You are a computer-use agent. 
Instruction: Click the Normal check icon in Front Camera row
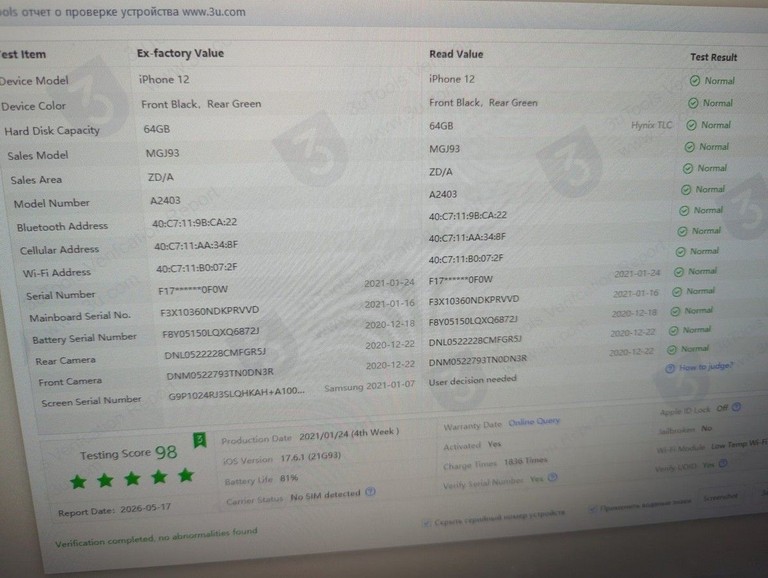click(672, 350)
